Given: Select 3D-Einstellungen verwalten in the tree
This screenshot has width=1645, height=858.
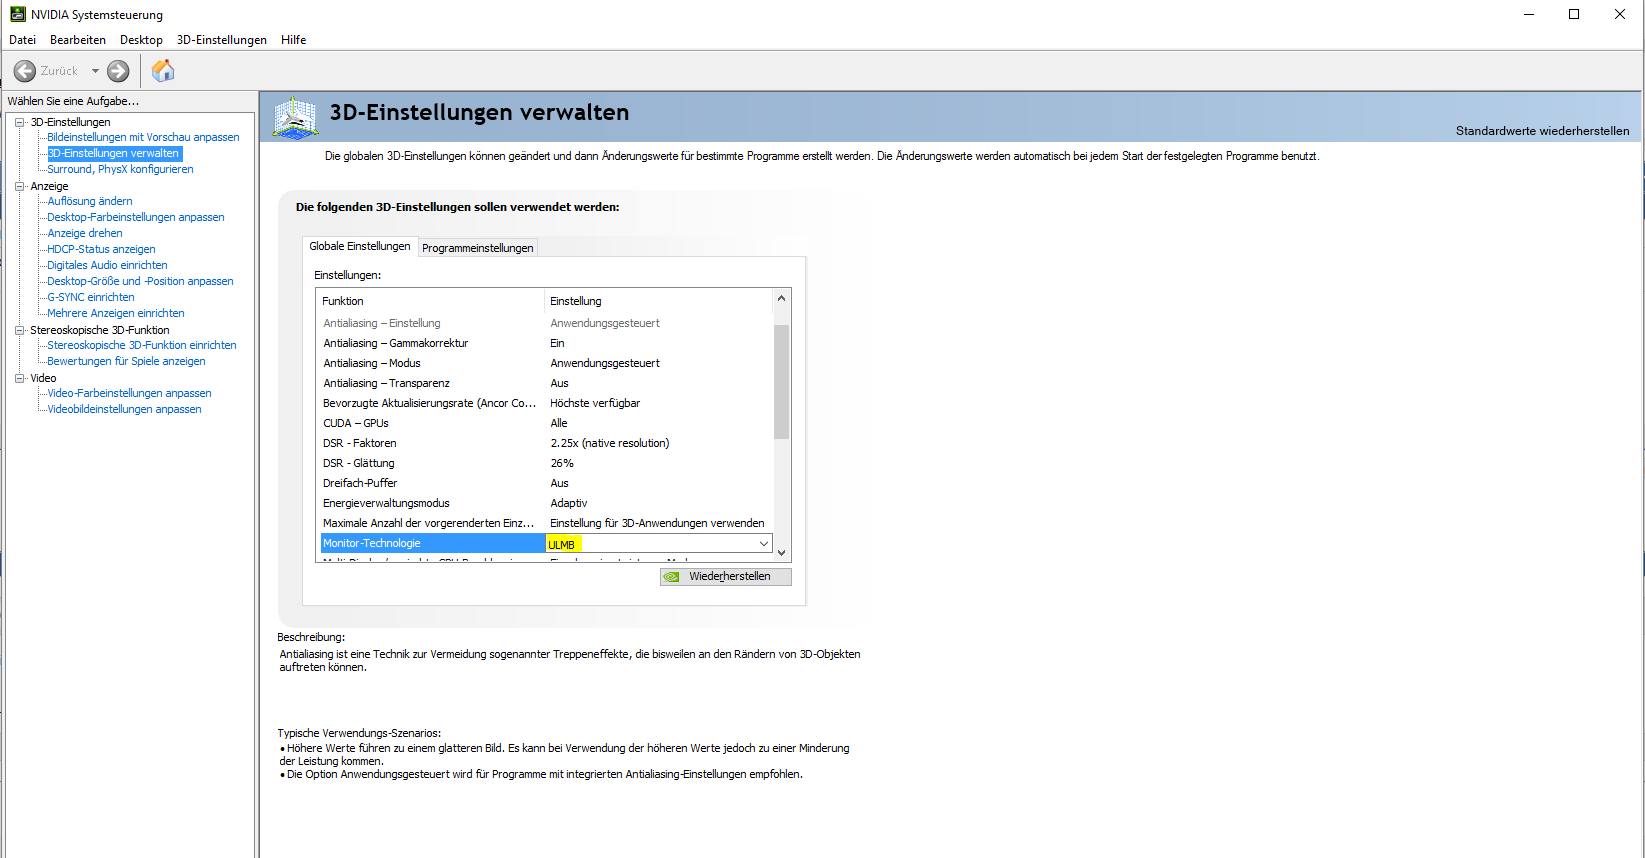Looking at the screenshot, I should tap(114, 153).
